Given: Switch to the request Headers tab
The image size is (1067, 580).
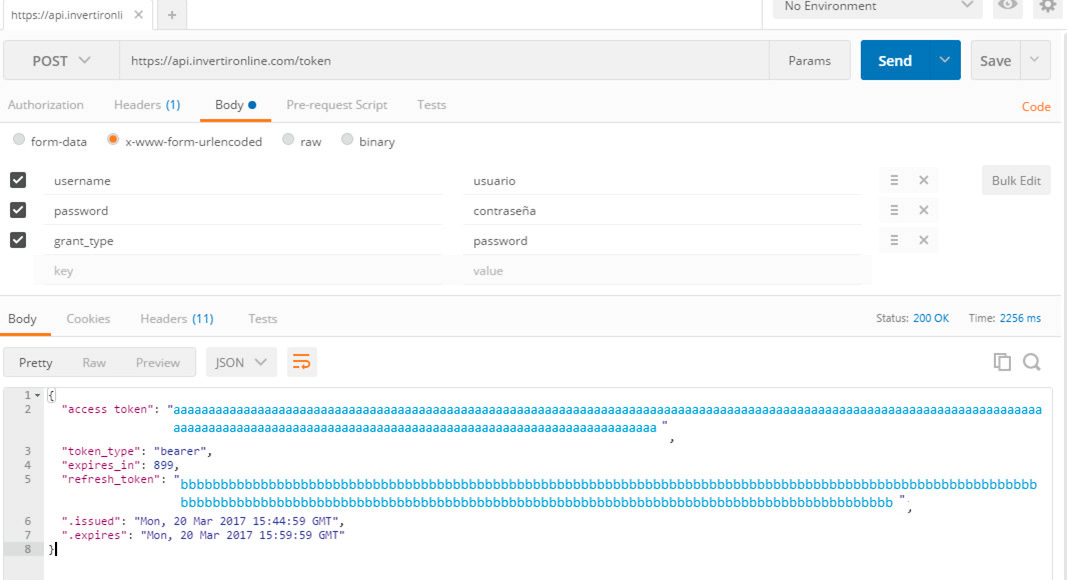Looking at the screenshot, I should [146, 105].
